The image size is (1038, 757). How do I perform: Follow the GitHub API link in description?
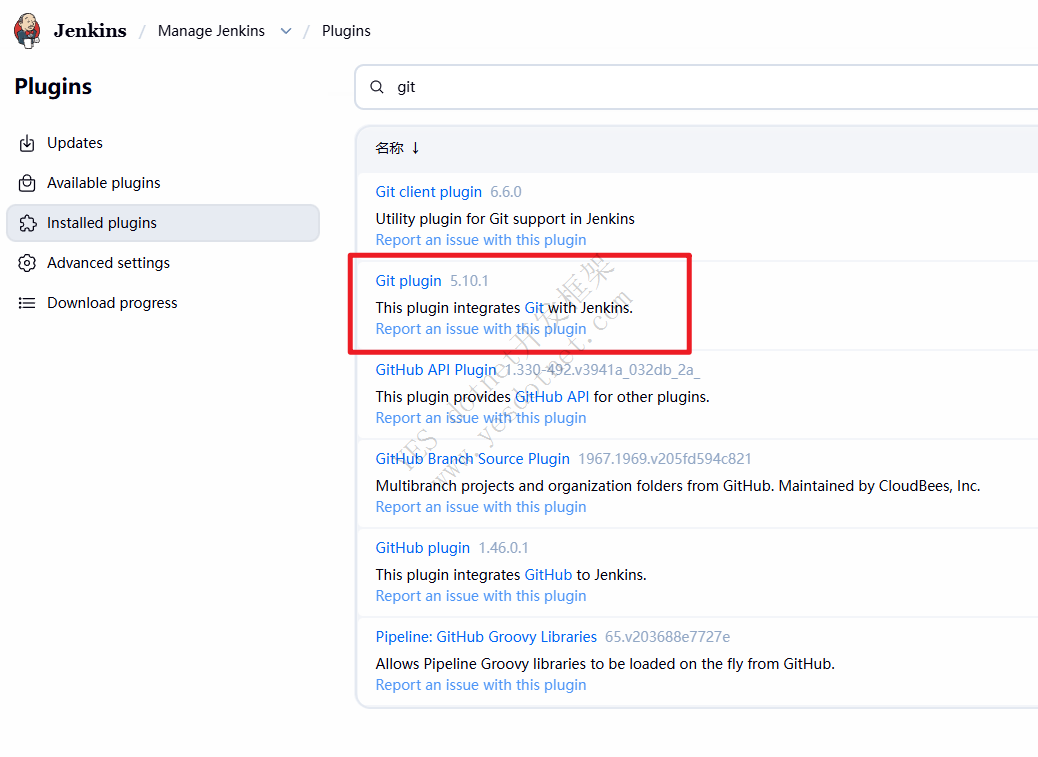552,397
